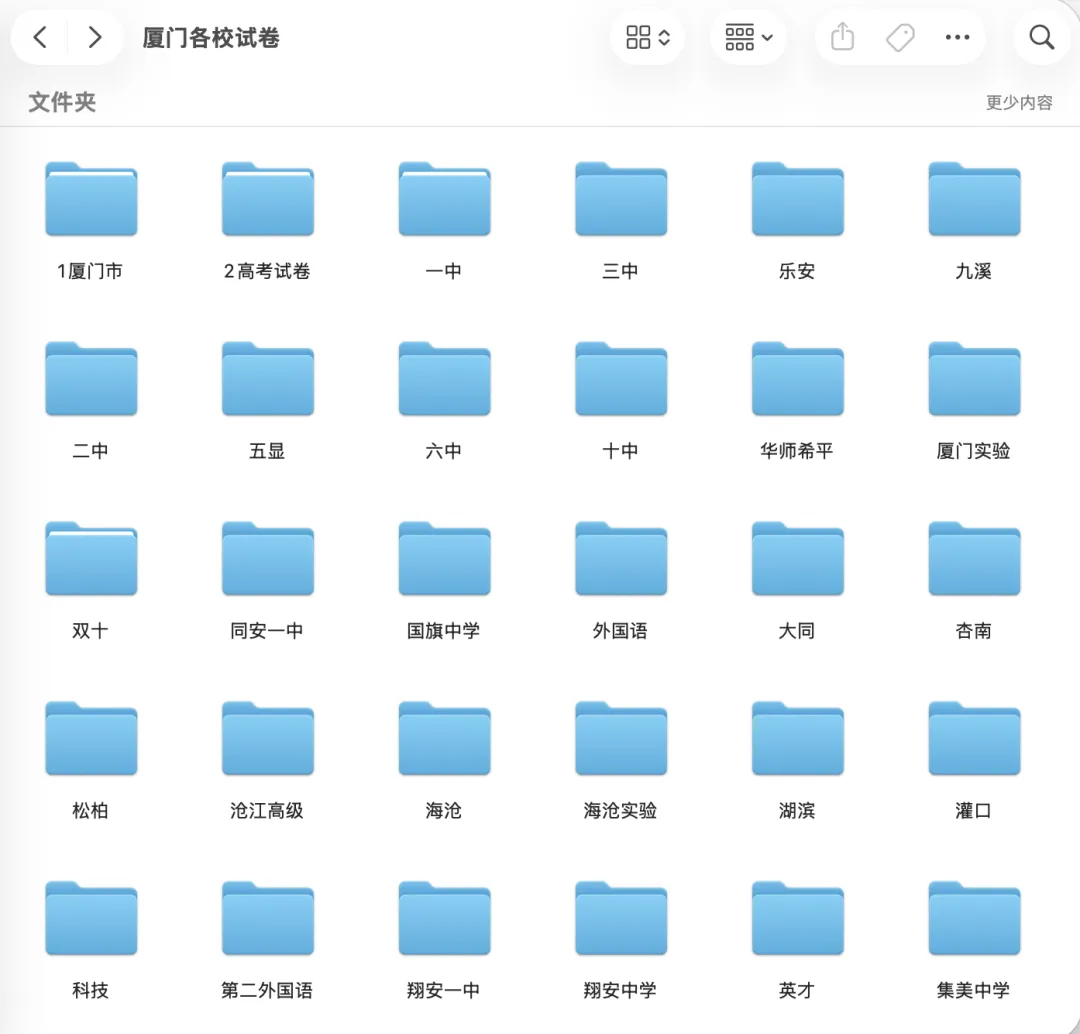Select the 1厦门市 folder icon
The image size is (1080, 1034).
click(92, 199)
